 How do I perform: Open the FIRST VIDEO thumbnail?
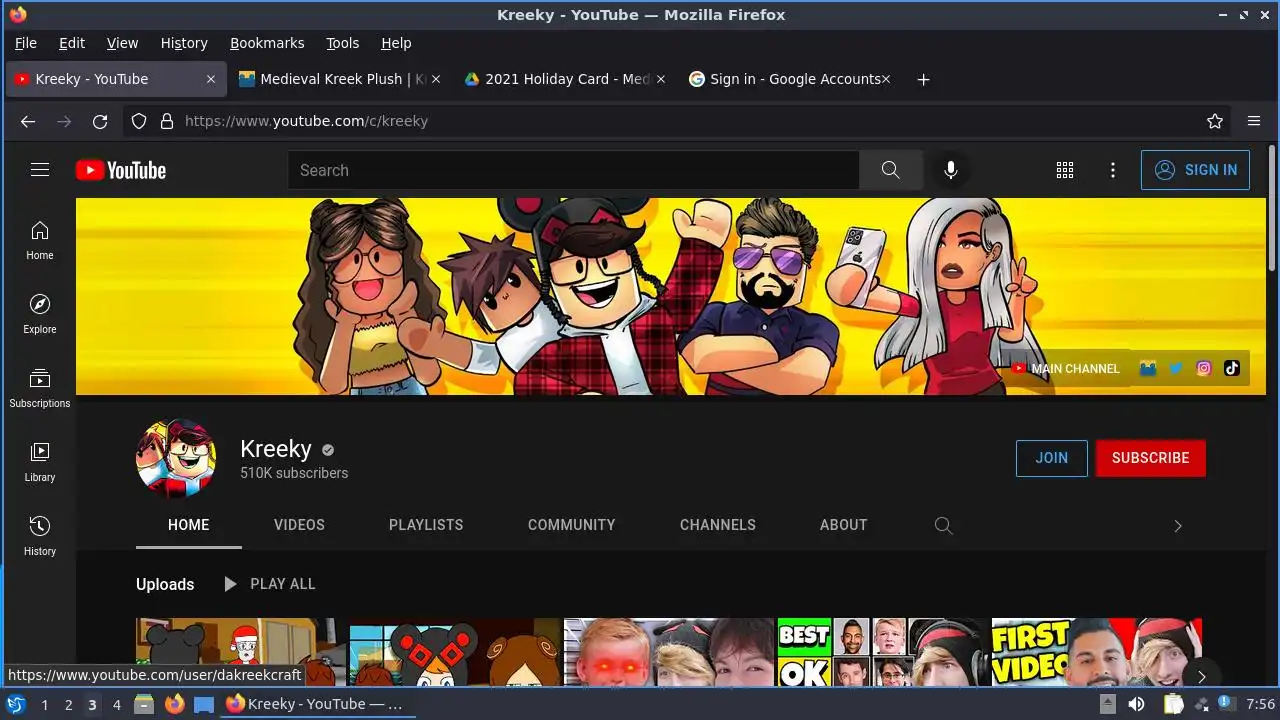coord(1097,652)
